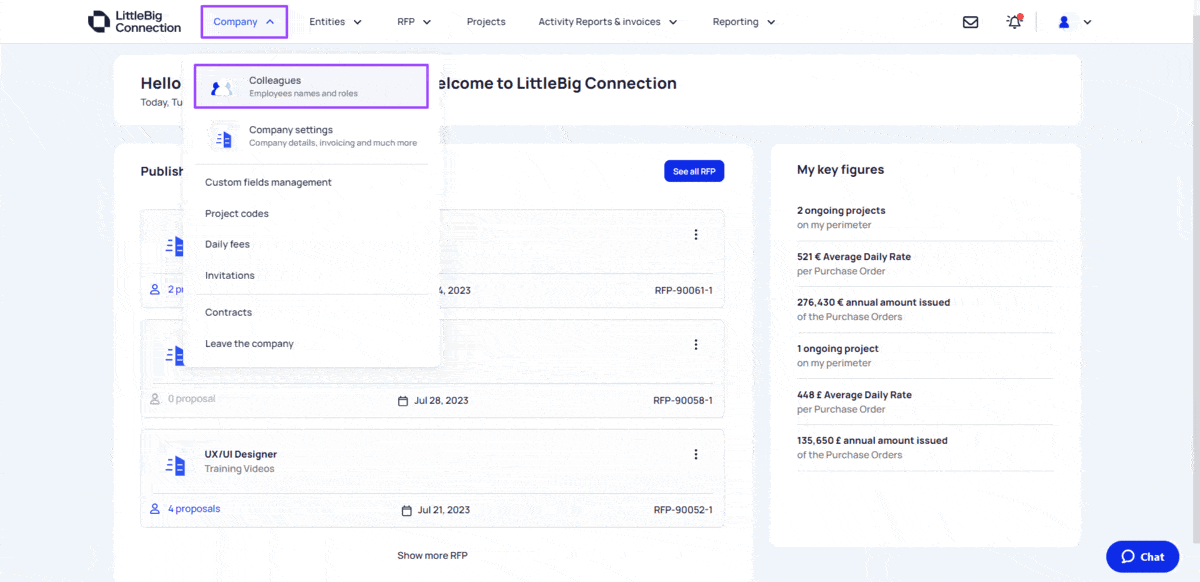The height and width of the screenshot is (582, 1200).
Task: Expand the user account chevron
Action: [1088, 22]
